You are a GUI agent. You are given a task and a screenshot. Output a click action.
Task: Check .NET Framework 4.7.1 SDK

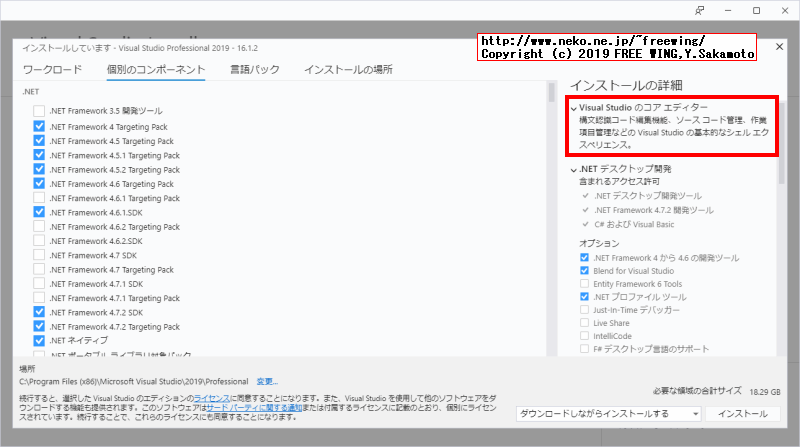[x=39, y=284]
